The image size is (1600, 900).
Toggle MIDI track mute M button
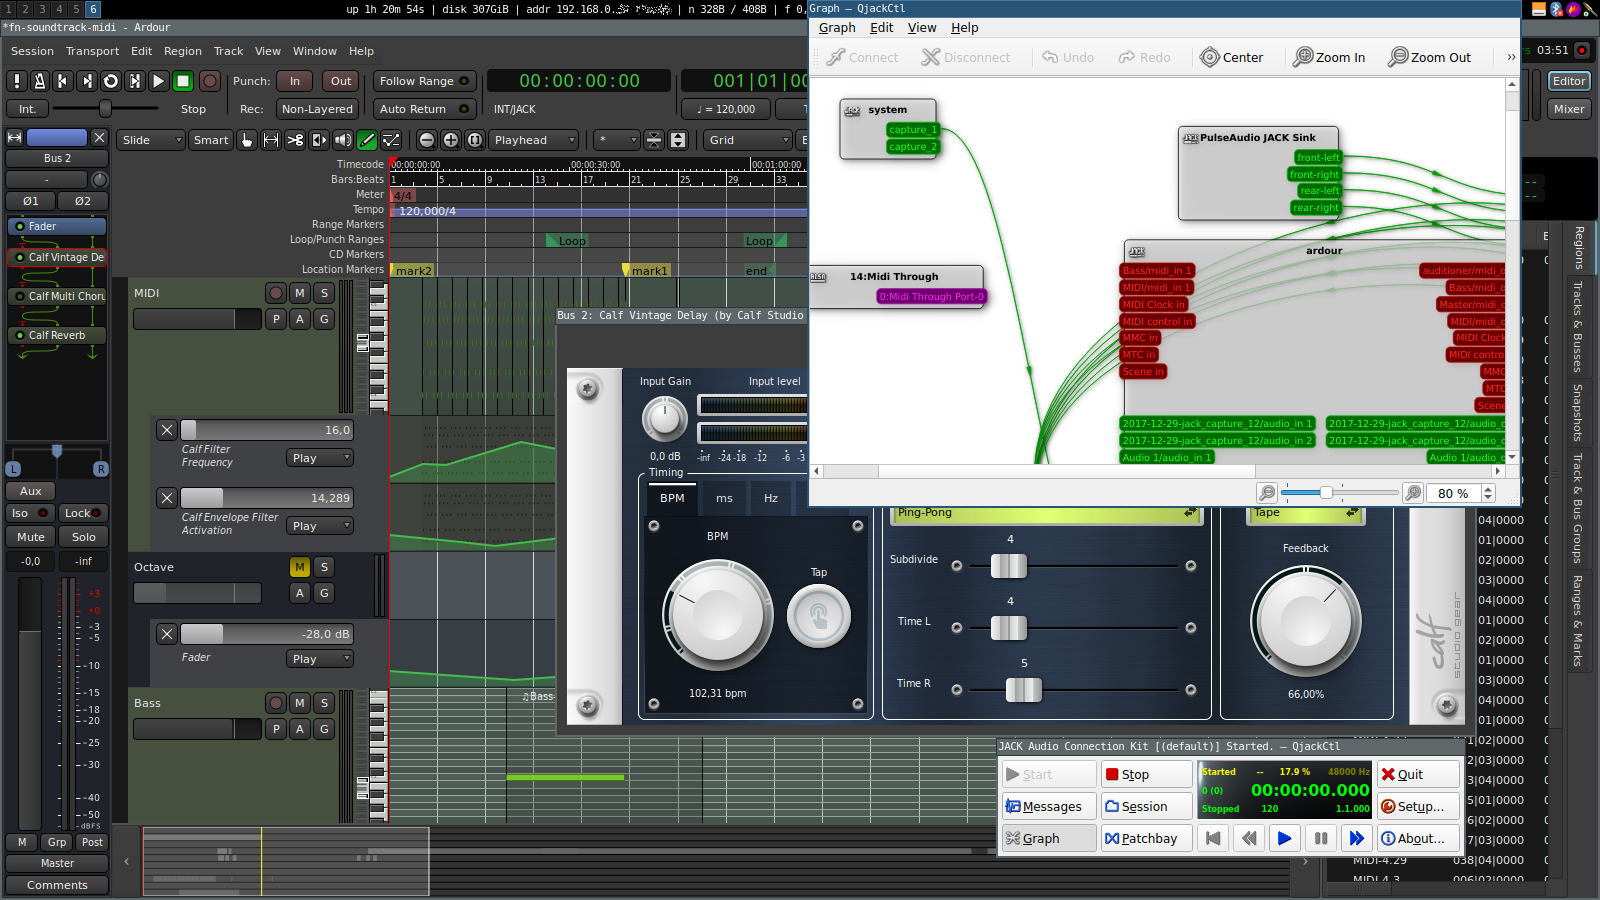point(300,293)
